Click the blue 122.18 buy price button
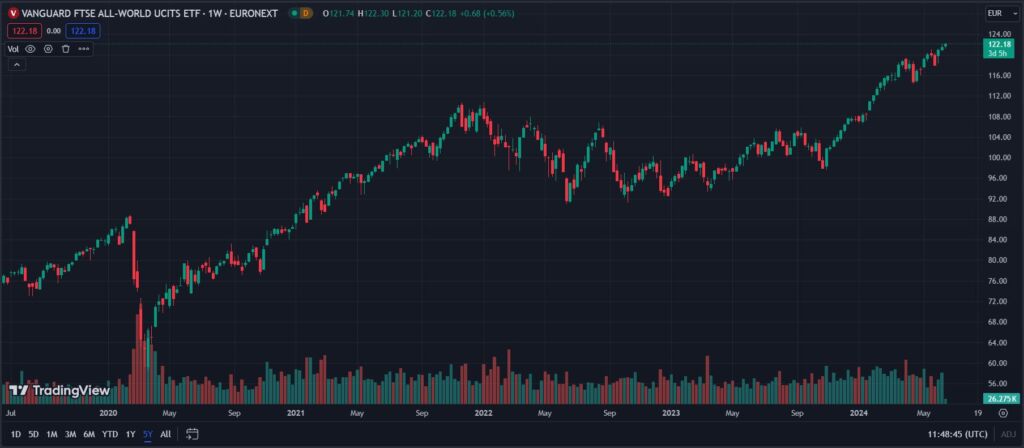Image resolution: width=1024 pixels, height=448 pixels. 82,31
